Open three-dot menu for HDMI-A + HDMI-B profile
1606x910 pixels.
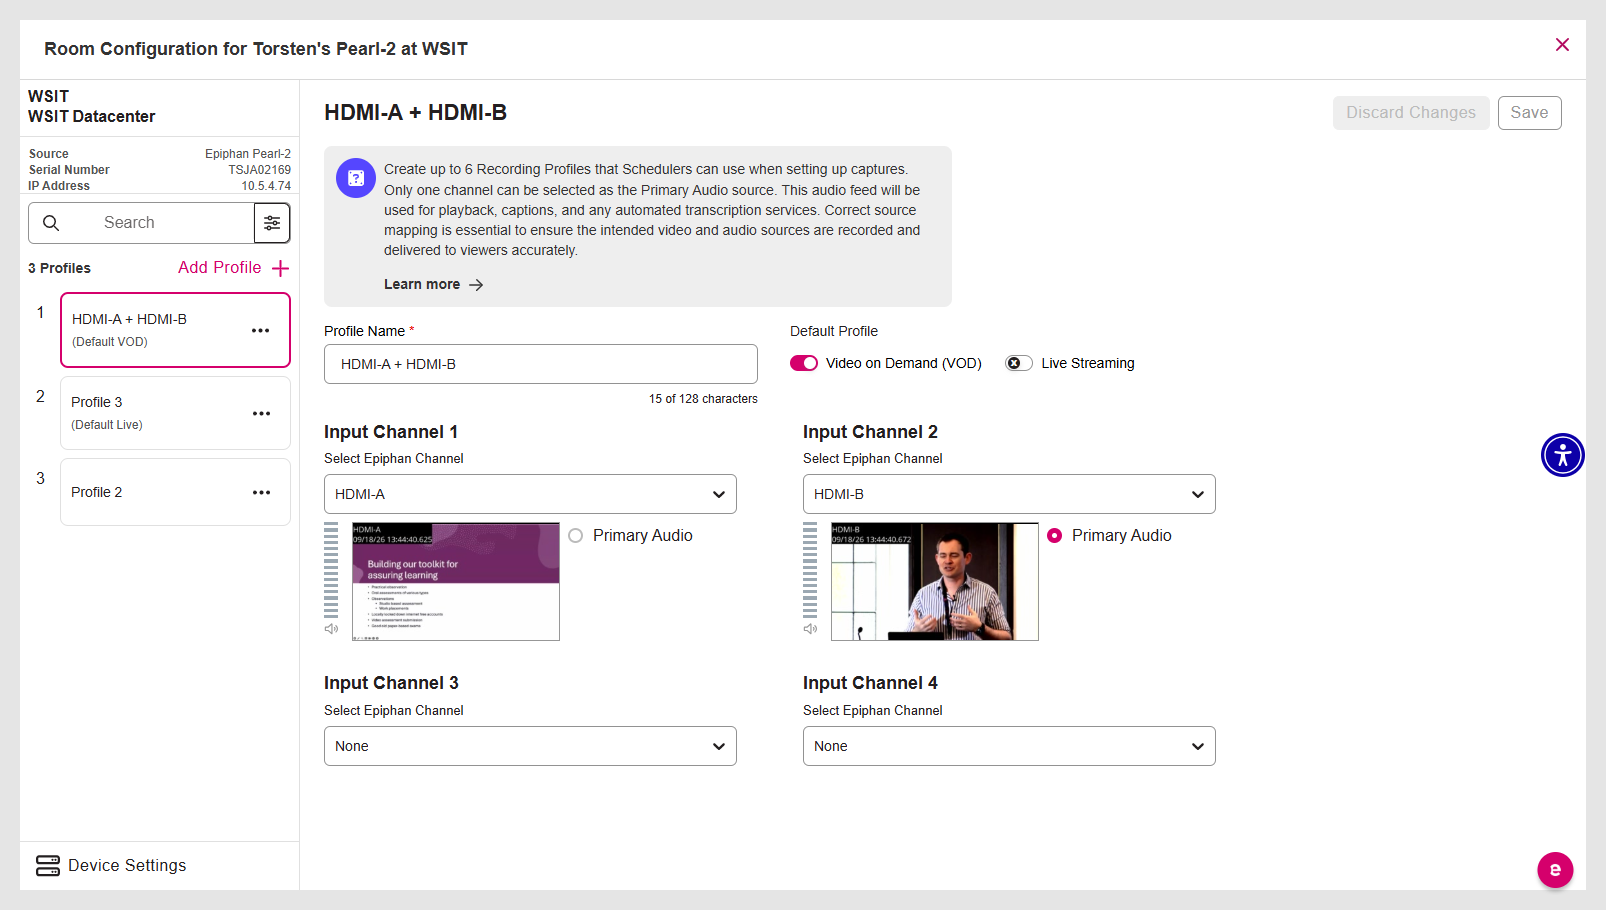pyautogui.click(x=261, y=331)
